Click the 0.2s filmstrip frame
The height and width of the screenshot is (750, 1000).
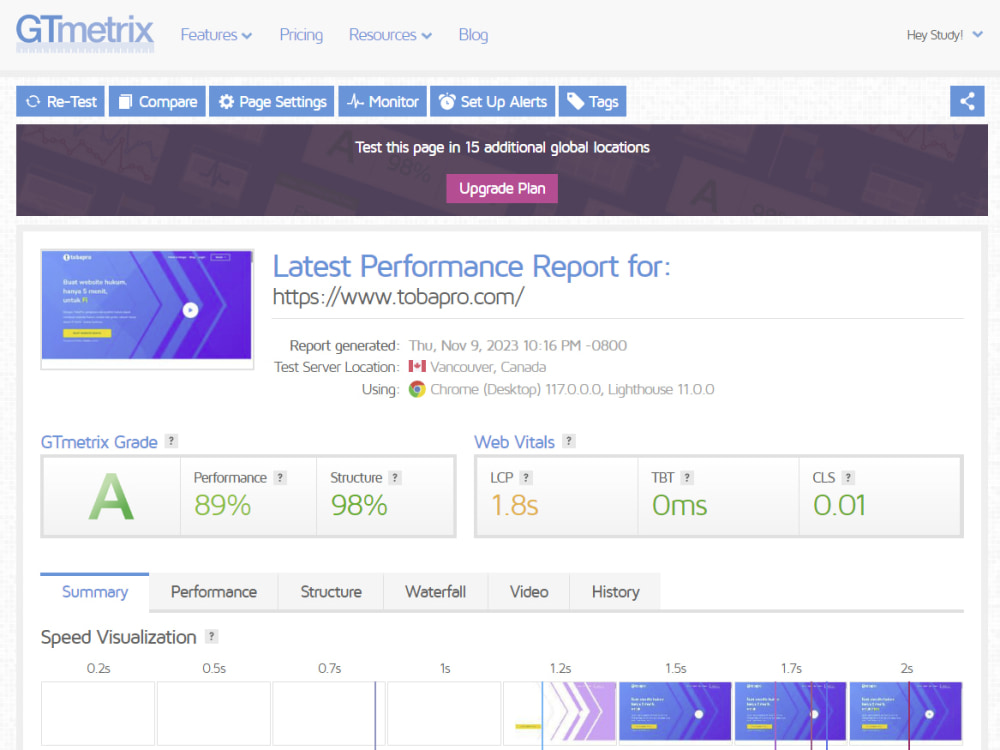(x=98, y=712)
